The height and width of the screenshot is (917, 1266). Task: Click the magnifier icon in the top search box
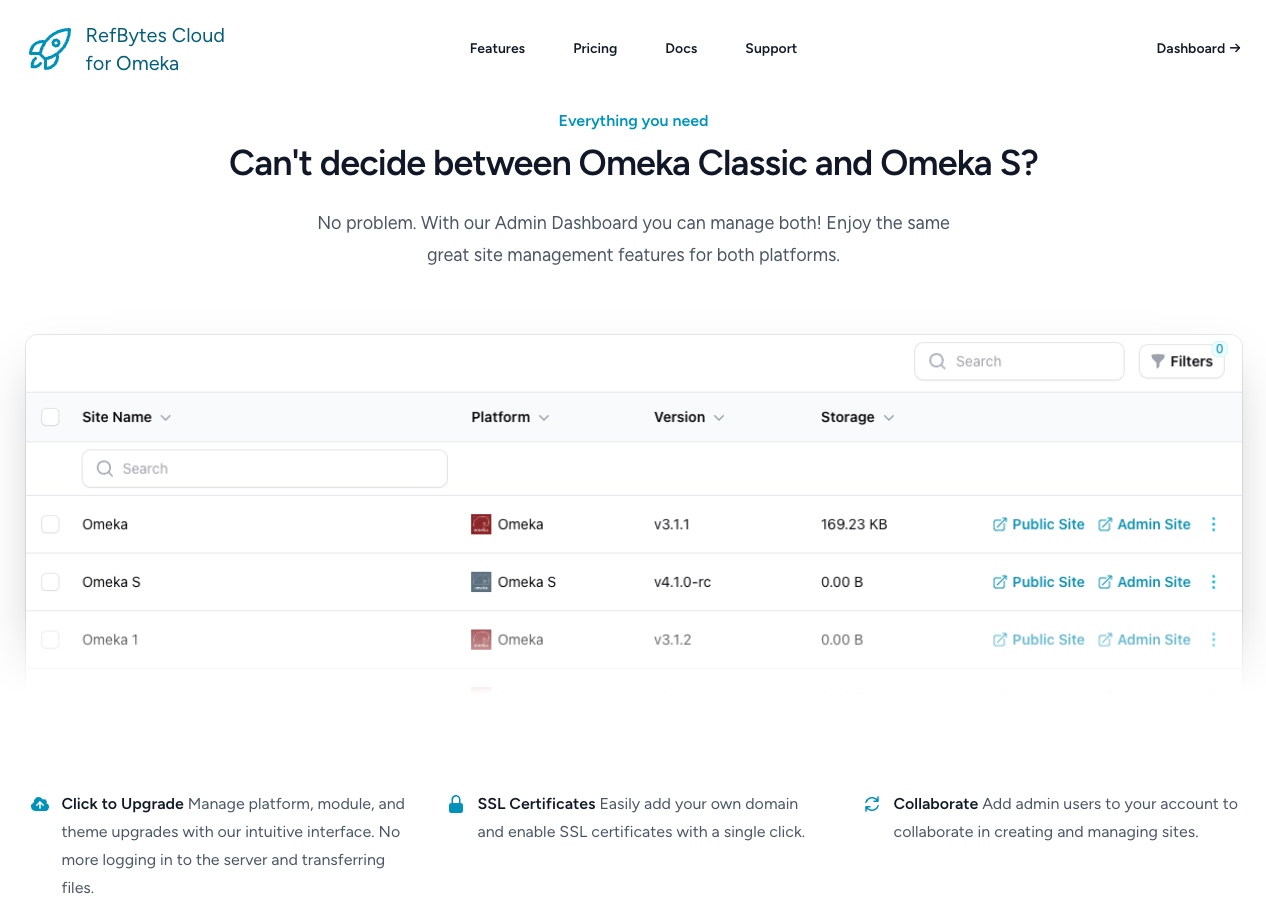(937, 361)
